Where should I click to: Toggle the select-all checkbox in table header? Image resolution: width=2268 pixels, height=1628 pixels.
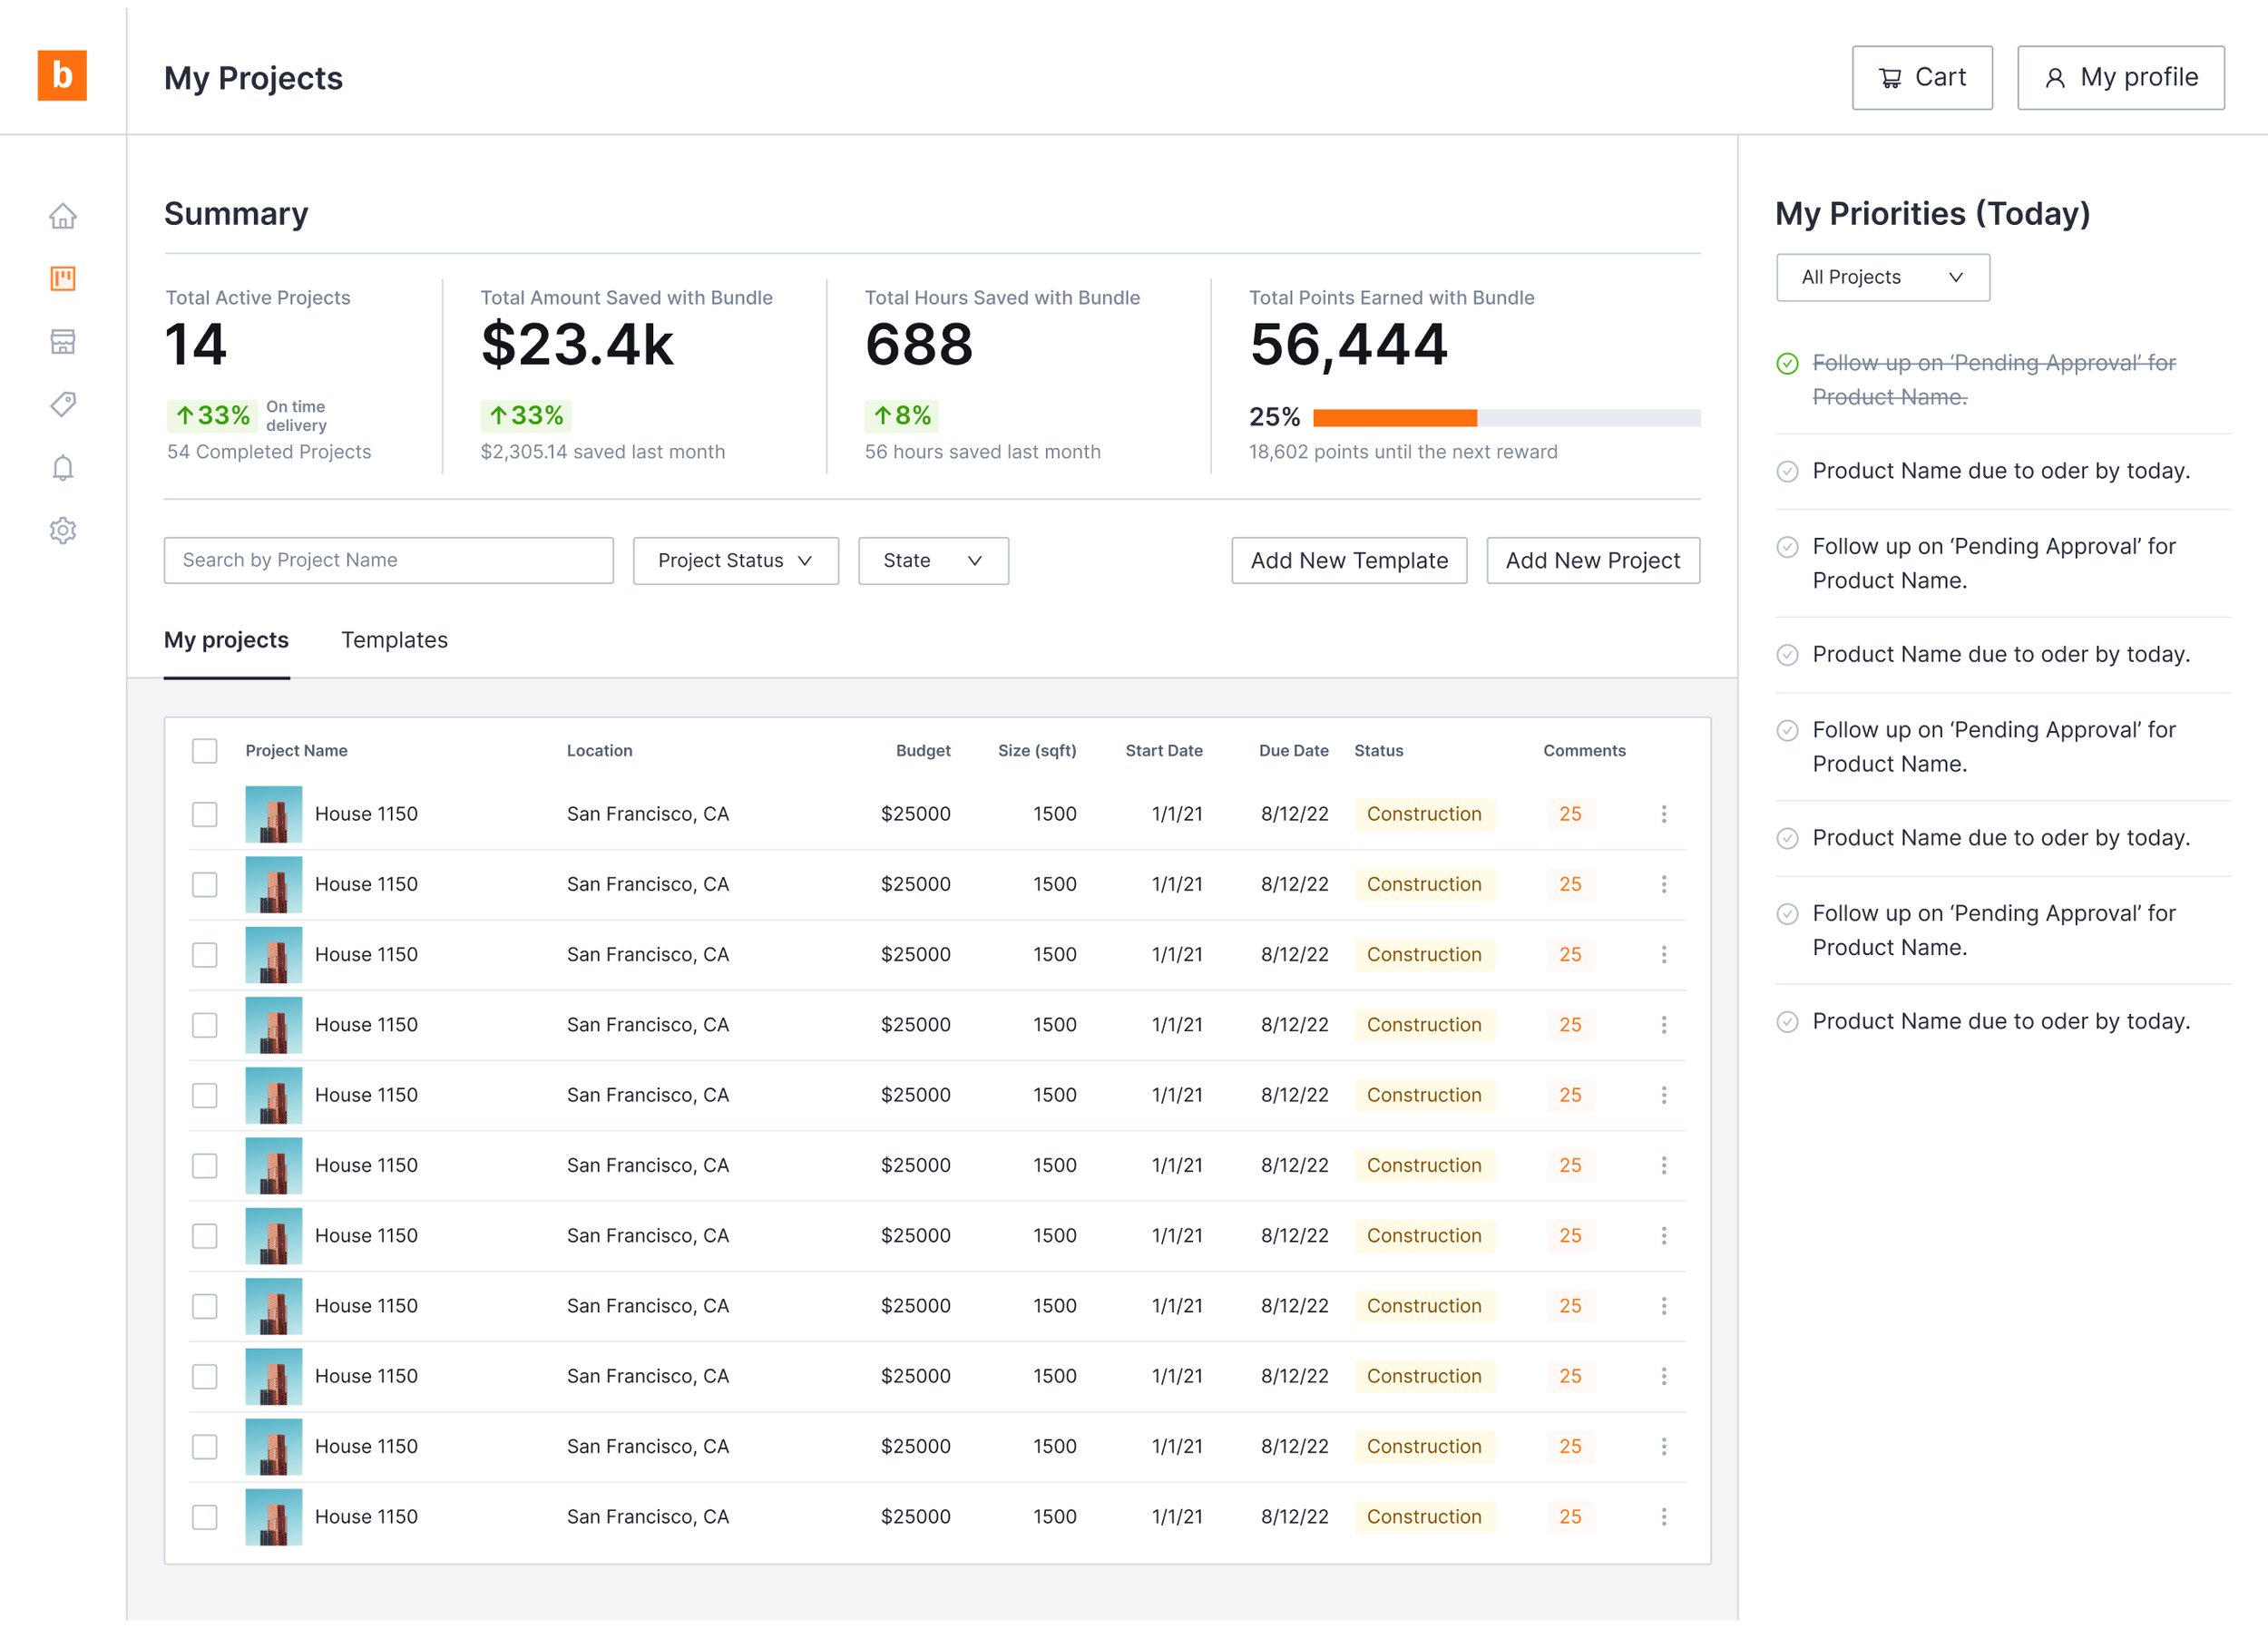click(x=204, y=751)
